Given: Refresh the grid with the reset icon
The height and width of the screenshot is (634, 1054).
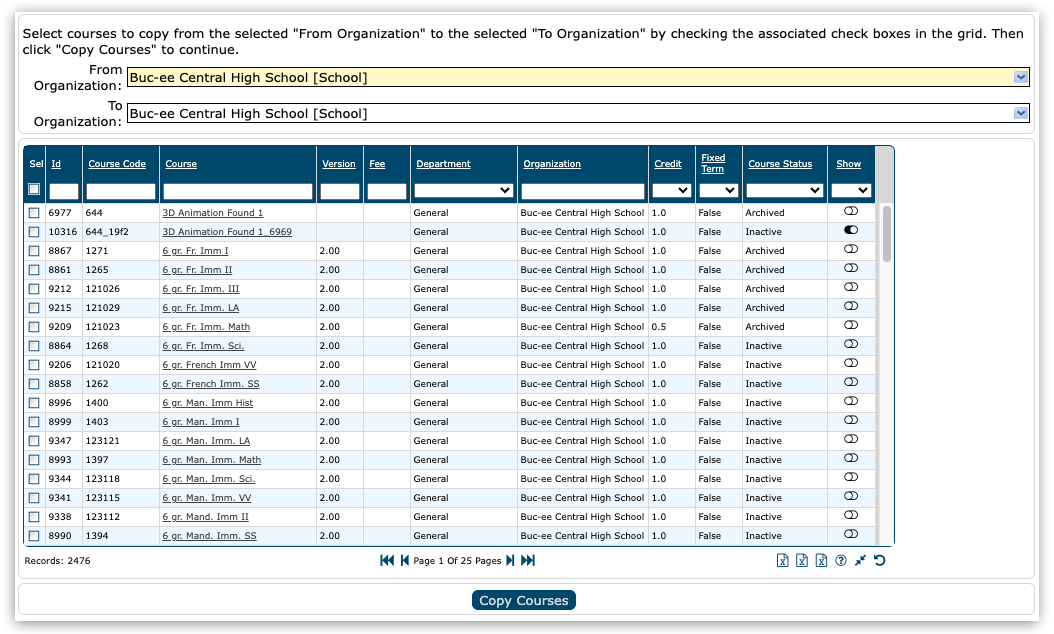Looking at the screenshot, I should click(x=879, y=560).
